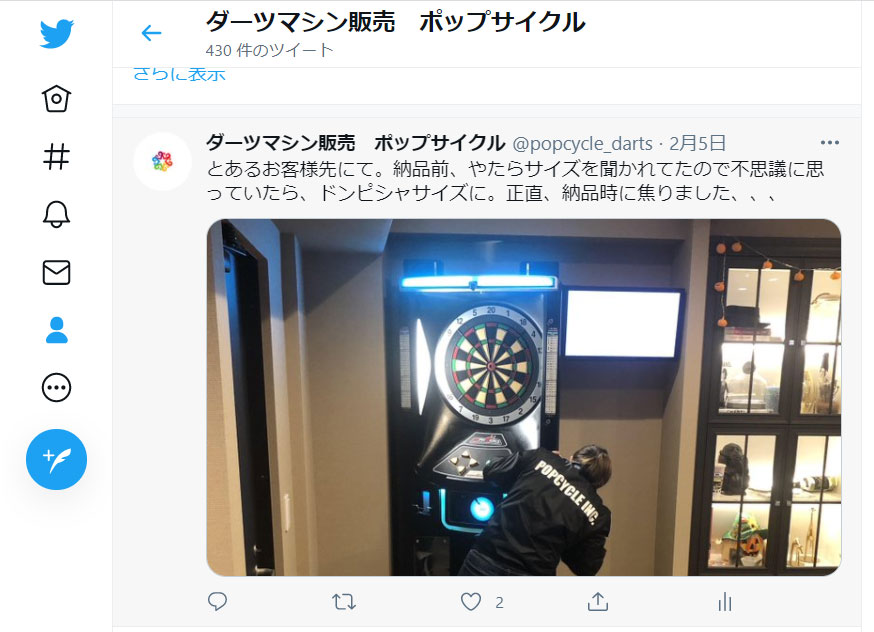
Task: Open the More circle menu in sidebar
Action: [x=56, y=388]
